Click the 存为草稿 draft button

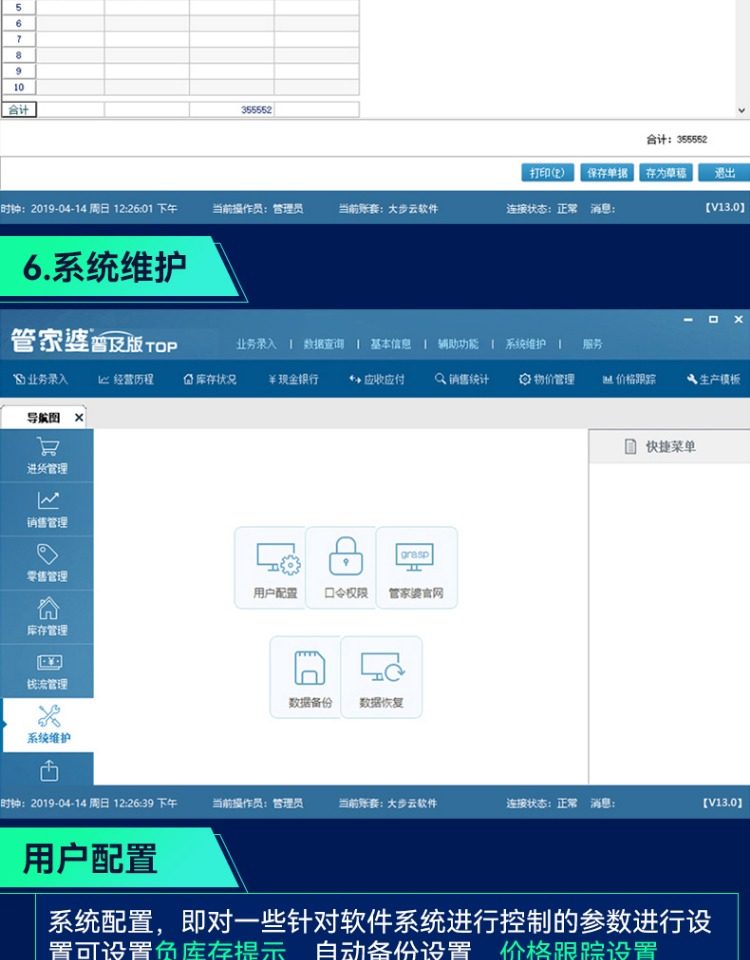666,173
